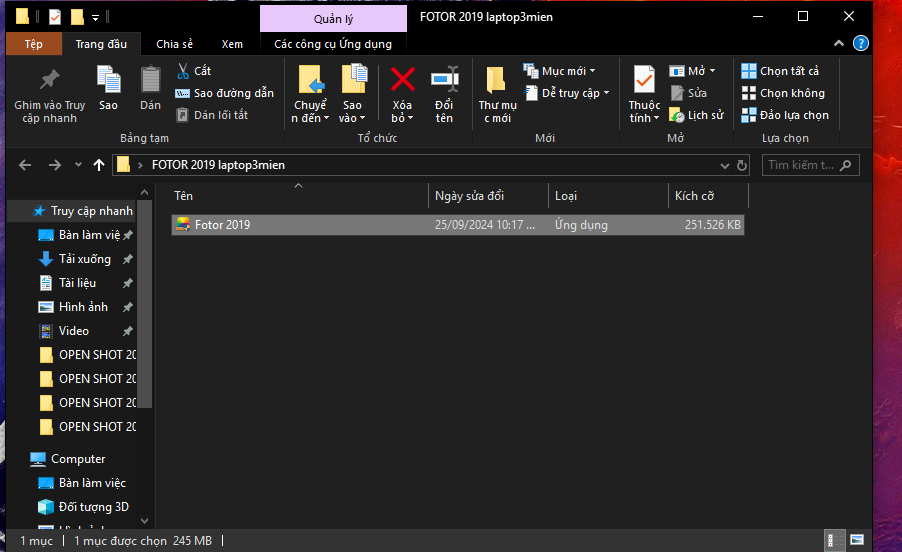Open Bàn làm việc under Computer
The image size is (902, 552).
coord(92,483)
